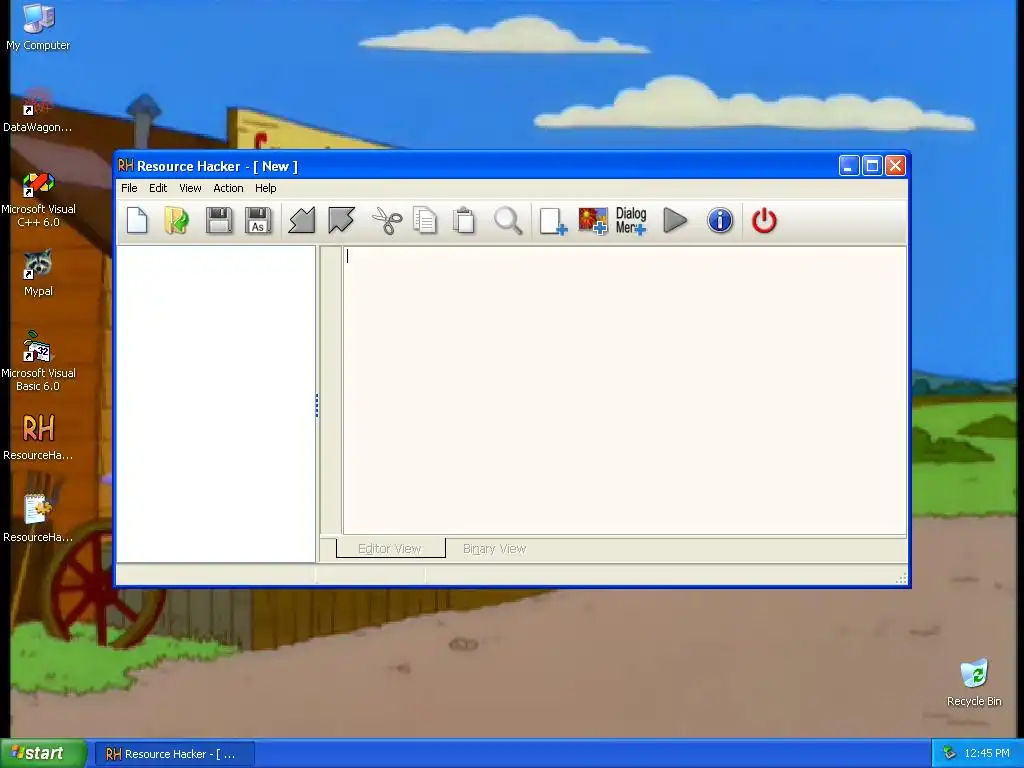Screen dimensions: 1024x768
Task: Open the Windows start button
Action: pyautogui.click(x=43, y=754)
